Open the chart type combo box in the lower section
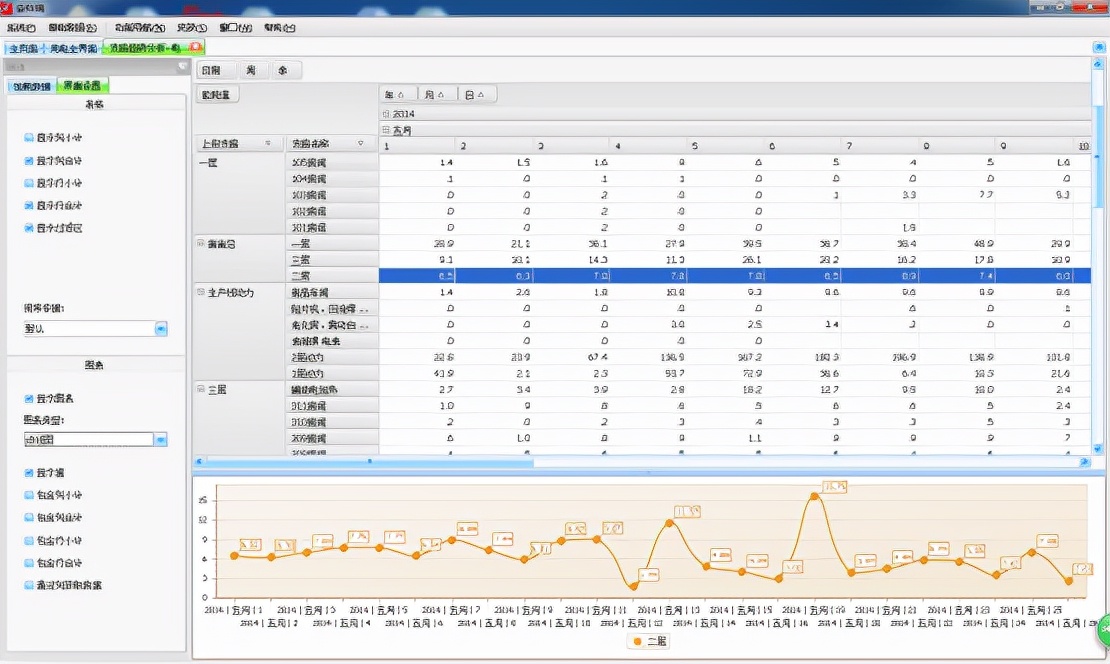1110x664 pixels. tap(161, 440)
